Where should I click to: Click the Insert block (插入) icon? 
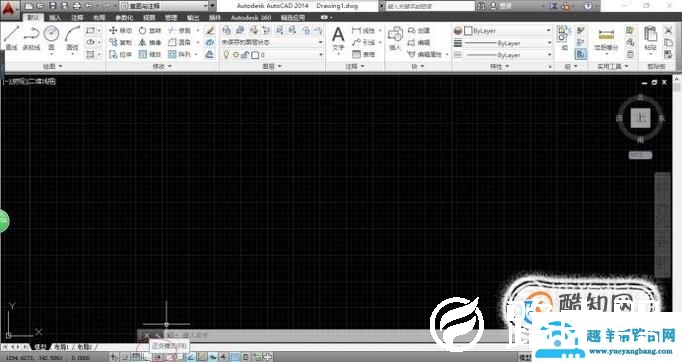click(395, 38)
